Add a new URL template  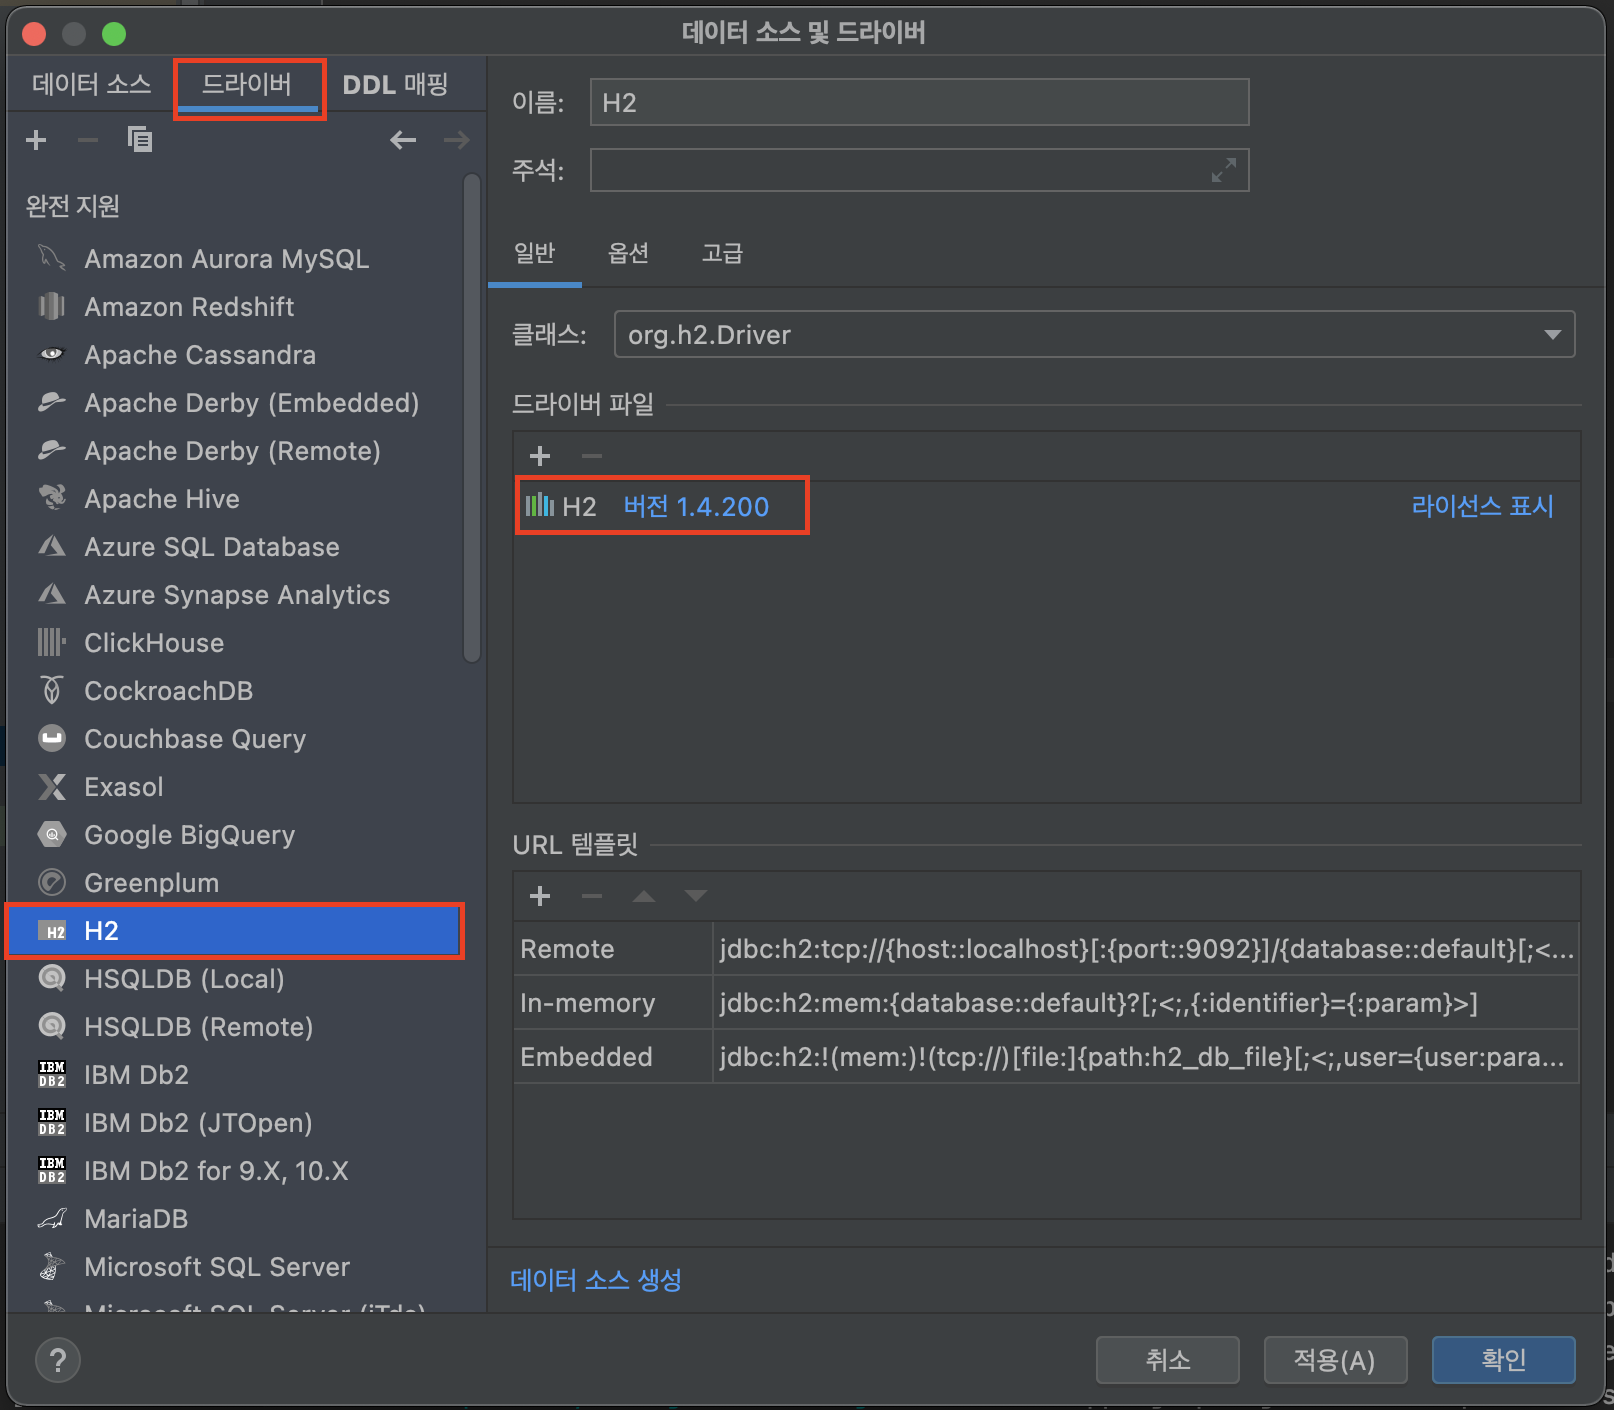540,896
